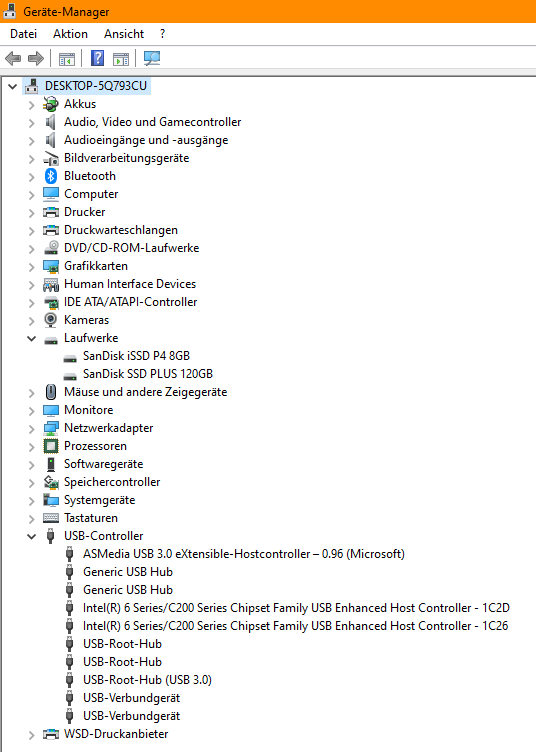Viewport: 536px width, 752px height.
Task: Click the Back arrow toolbar icon
Action: 13,59
